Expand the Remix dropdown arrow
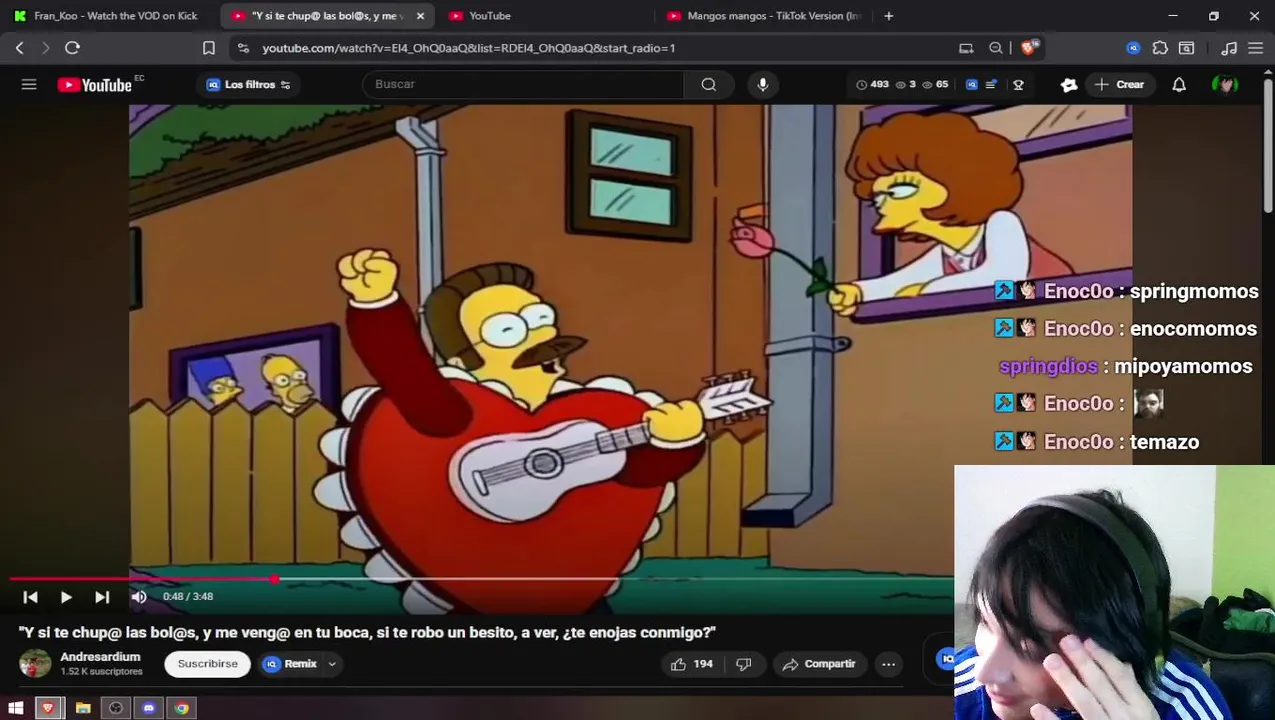 pos(332,664)
